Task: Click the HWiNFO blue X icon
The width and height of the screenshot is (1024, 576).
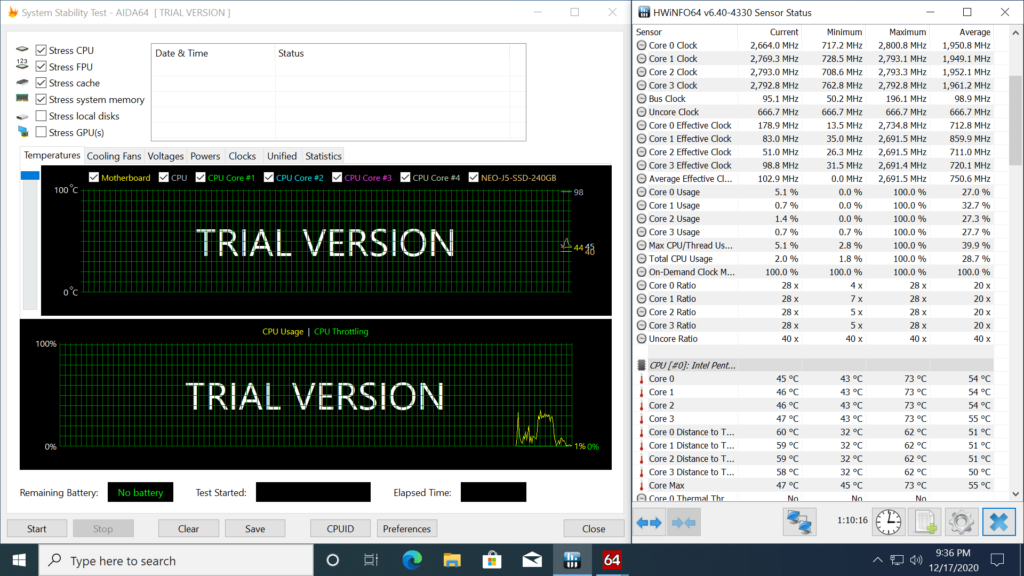Action: 998,522
